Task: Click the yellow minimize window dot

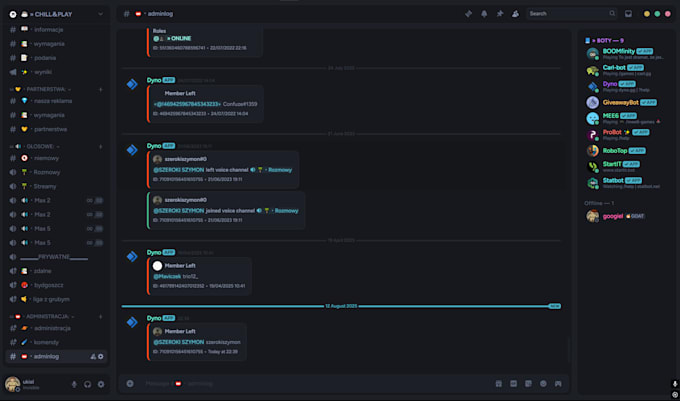Action: (x=647, y=14)
